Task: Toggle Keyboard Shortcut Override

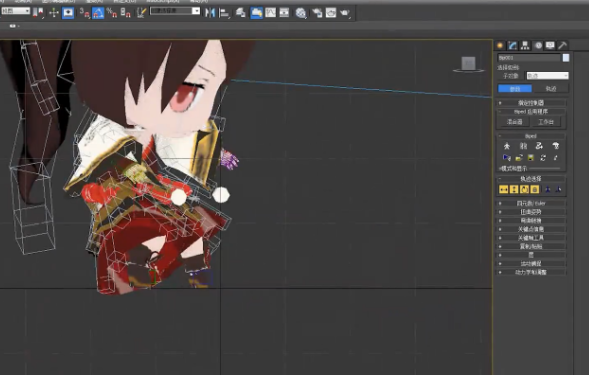Action: [68, 13]
